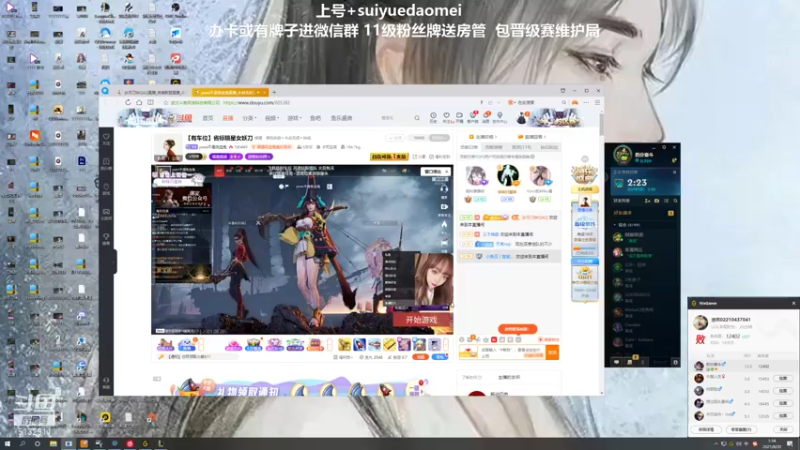The image size is (800, 450).
Task: Open the second chat ranking tab
Action: [x=494, y=147]
